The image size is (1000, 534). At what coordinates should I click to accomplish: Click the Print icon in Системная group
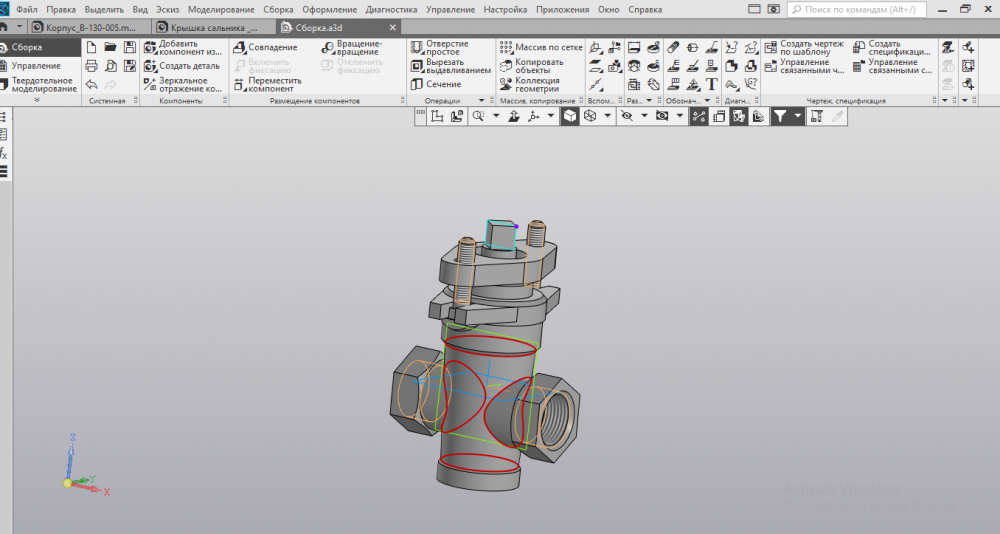point(91,66)
